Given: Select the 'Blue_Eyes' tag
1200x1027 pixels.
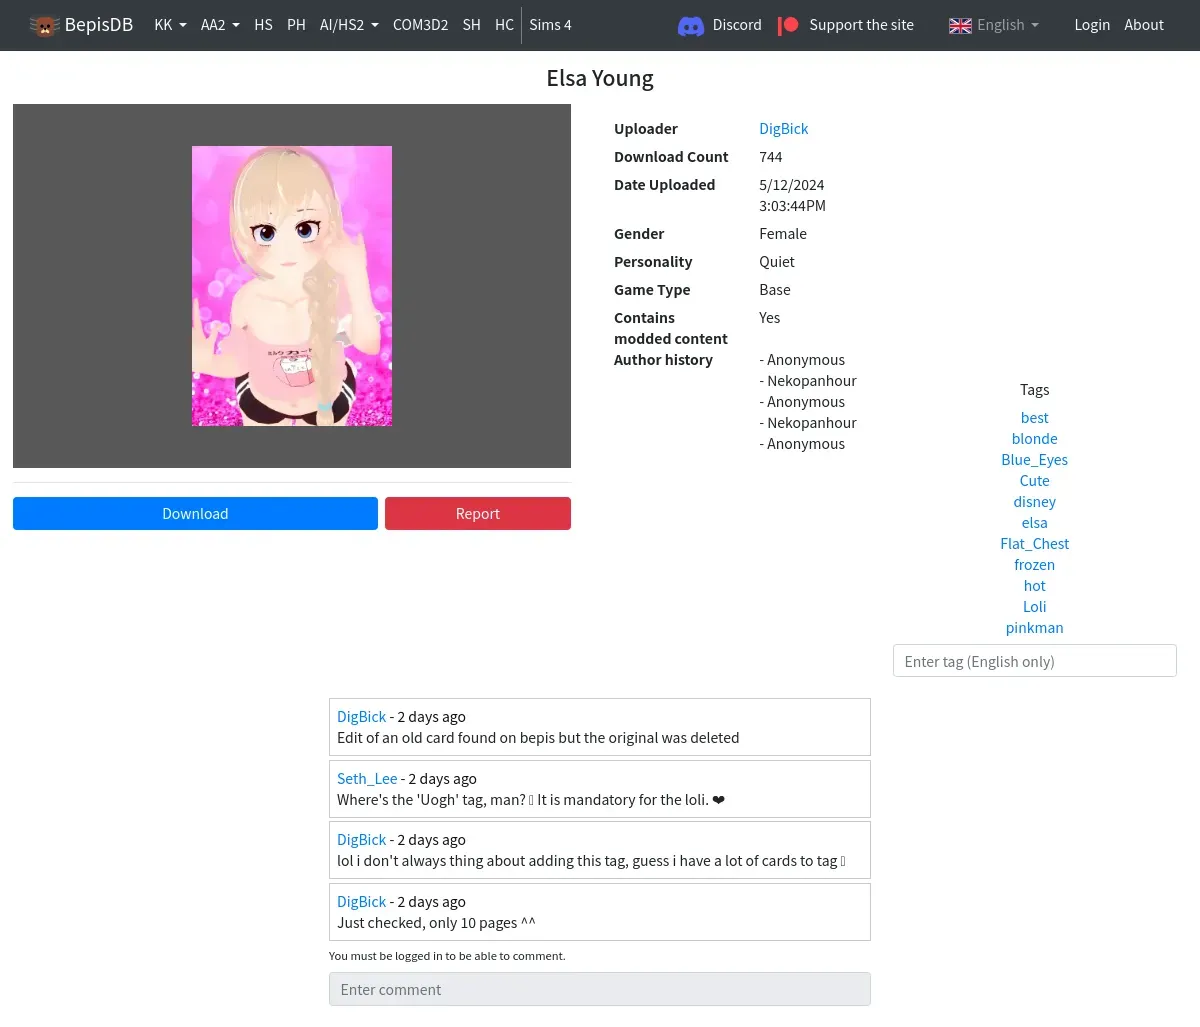Looking at the screenshot, I should [1034, 460].
